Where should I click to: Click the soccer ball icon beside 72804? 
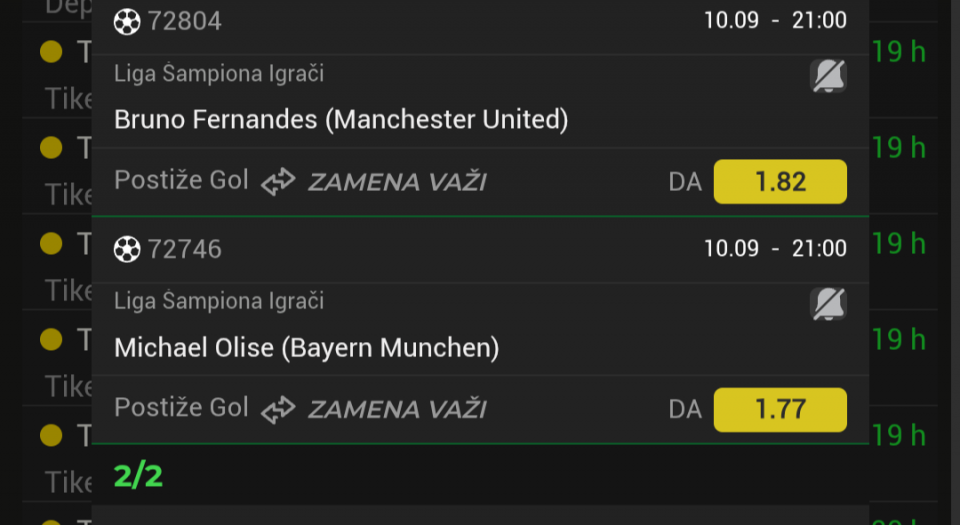point(127,22)
